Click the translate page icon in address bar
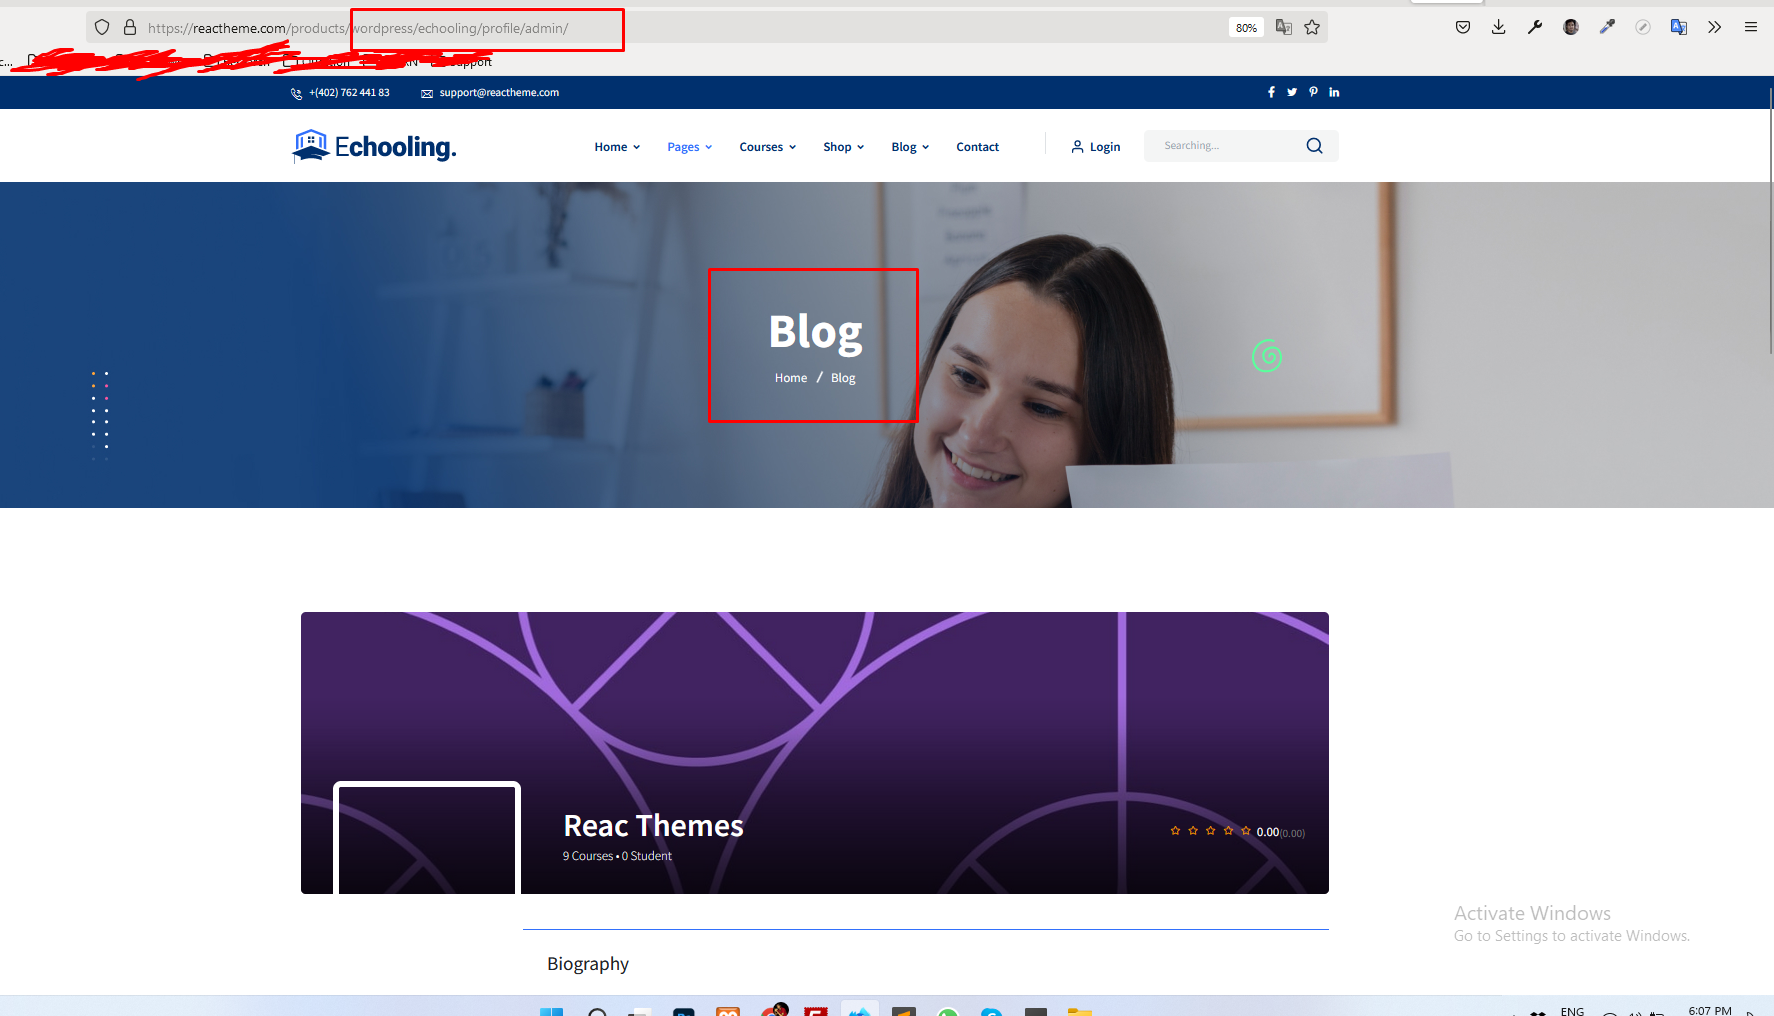This screenshot has width=1774, height=1016. [x=1284, y=27]
